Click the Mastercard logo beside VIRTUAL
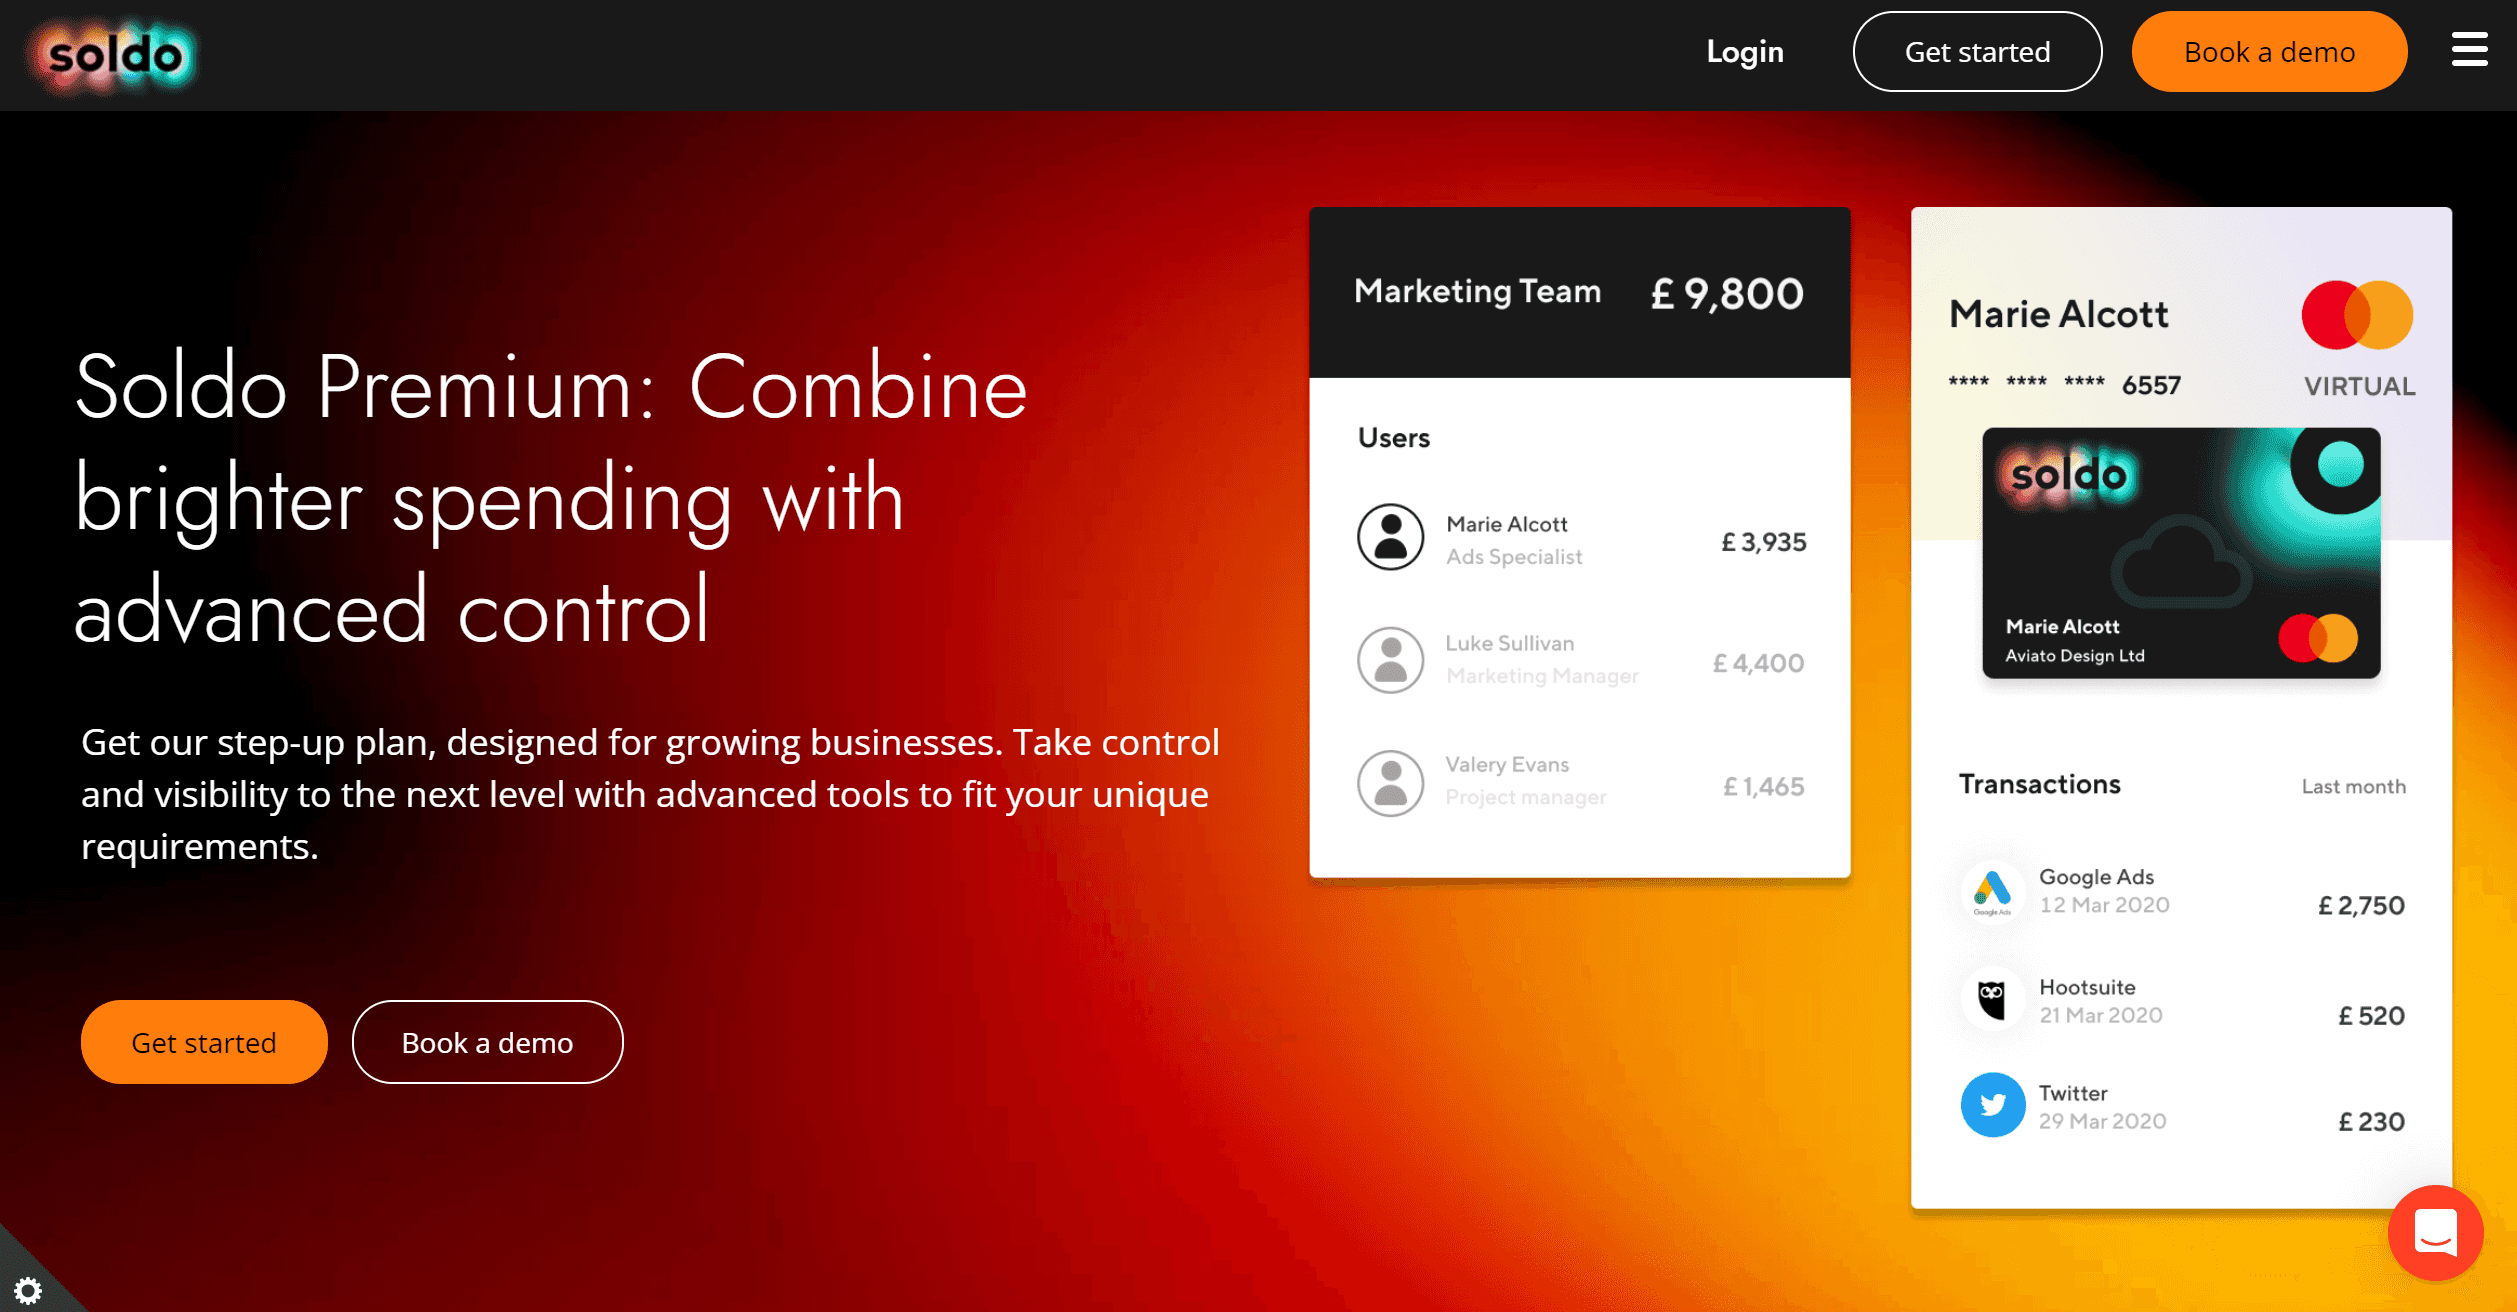This screenshot has height=1312, width=2517. [x=2357, y=315]
